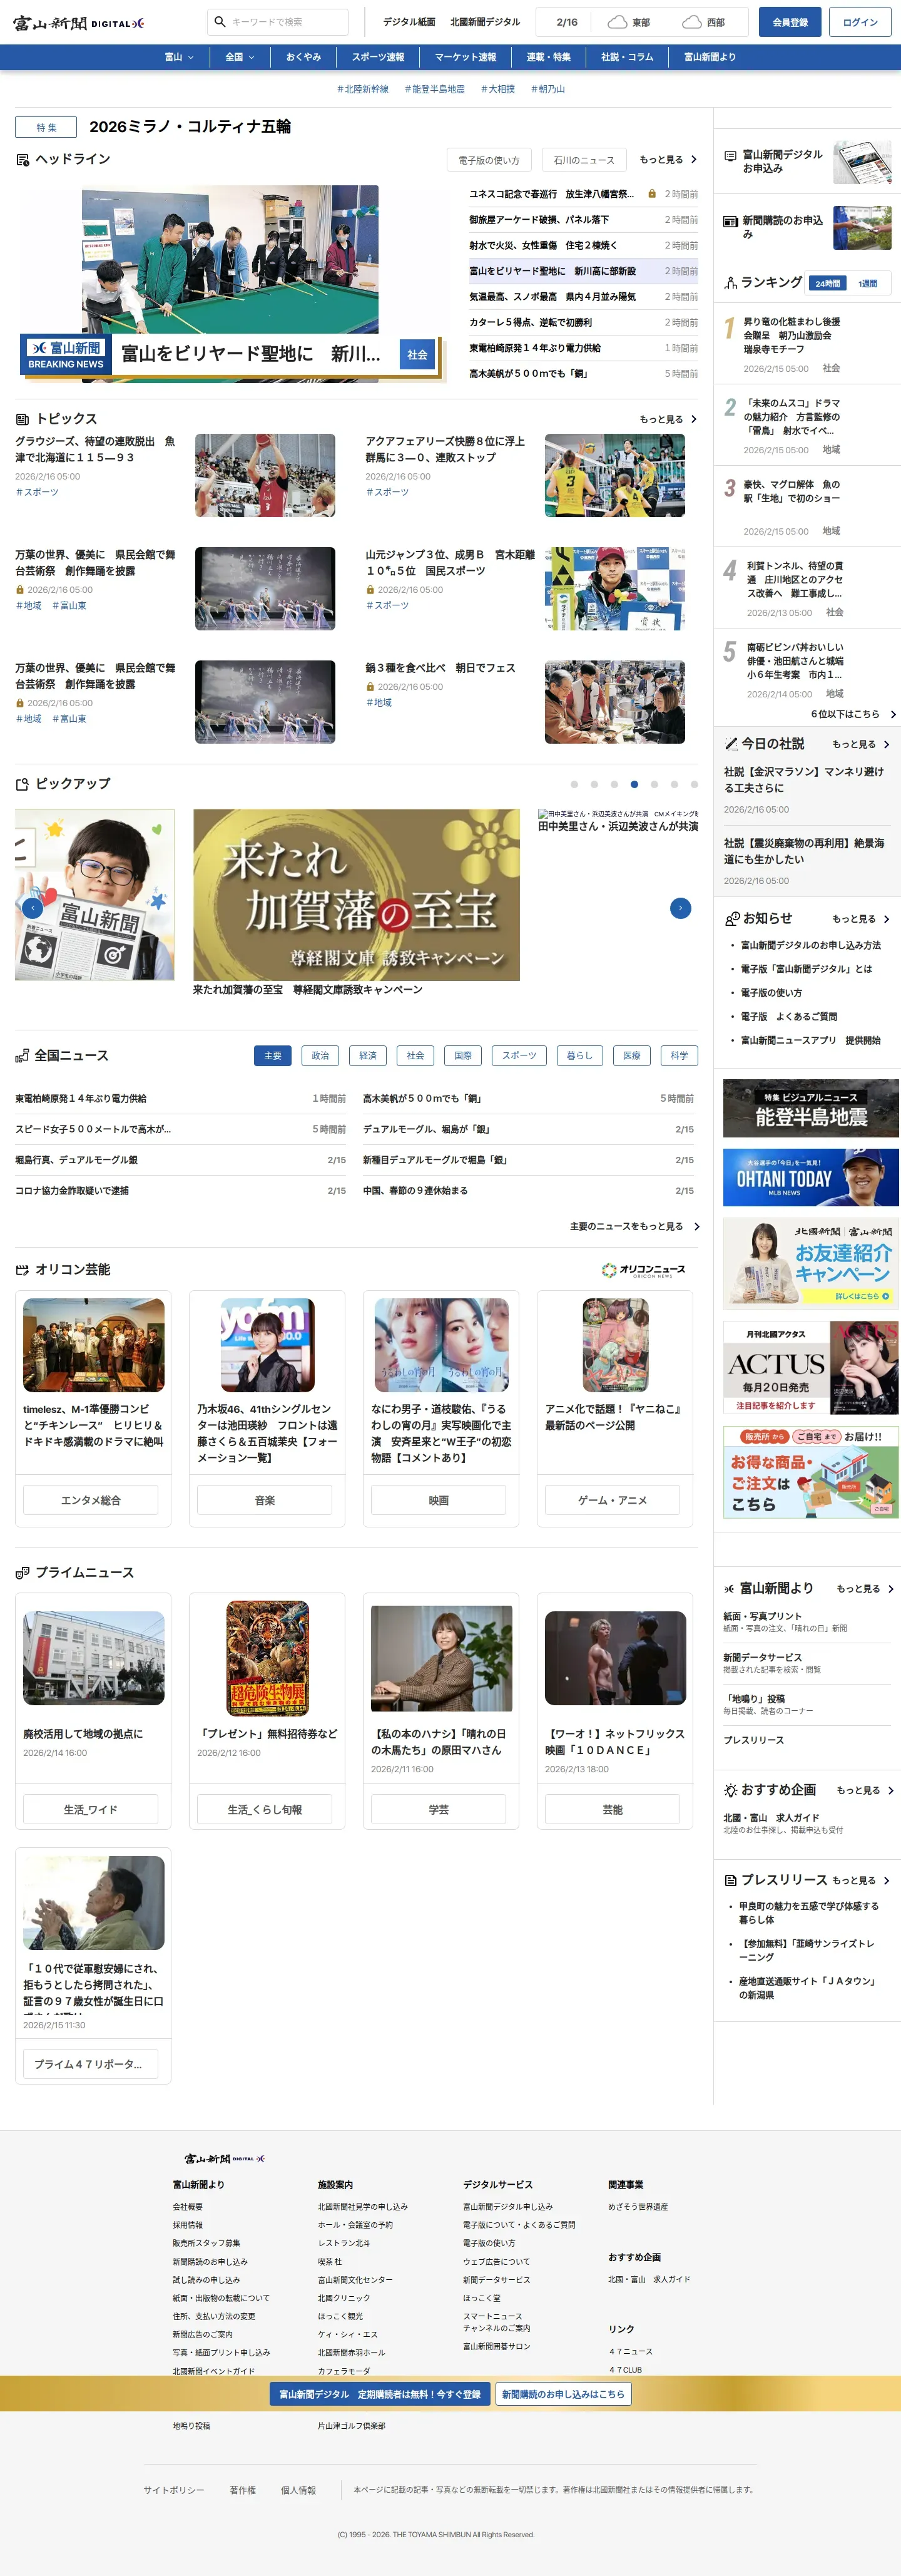This screenshot has width=901, height=2576.
Task: Select the fifth pickup carousel dot
Action: coord(654,785)
